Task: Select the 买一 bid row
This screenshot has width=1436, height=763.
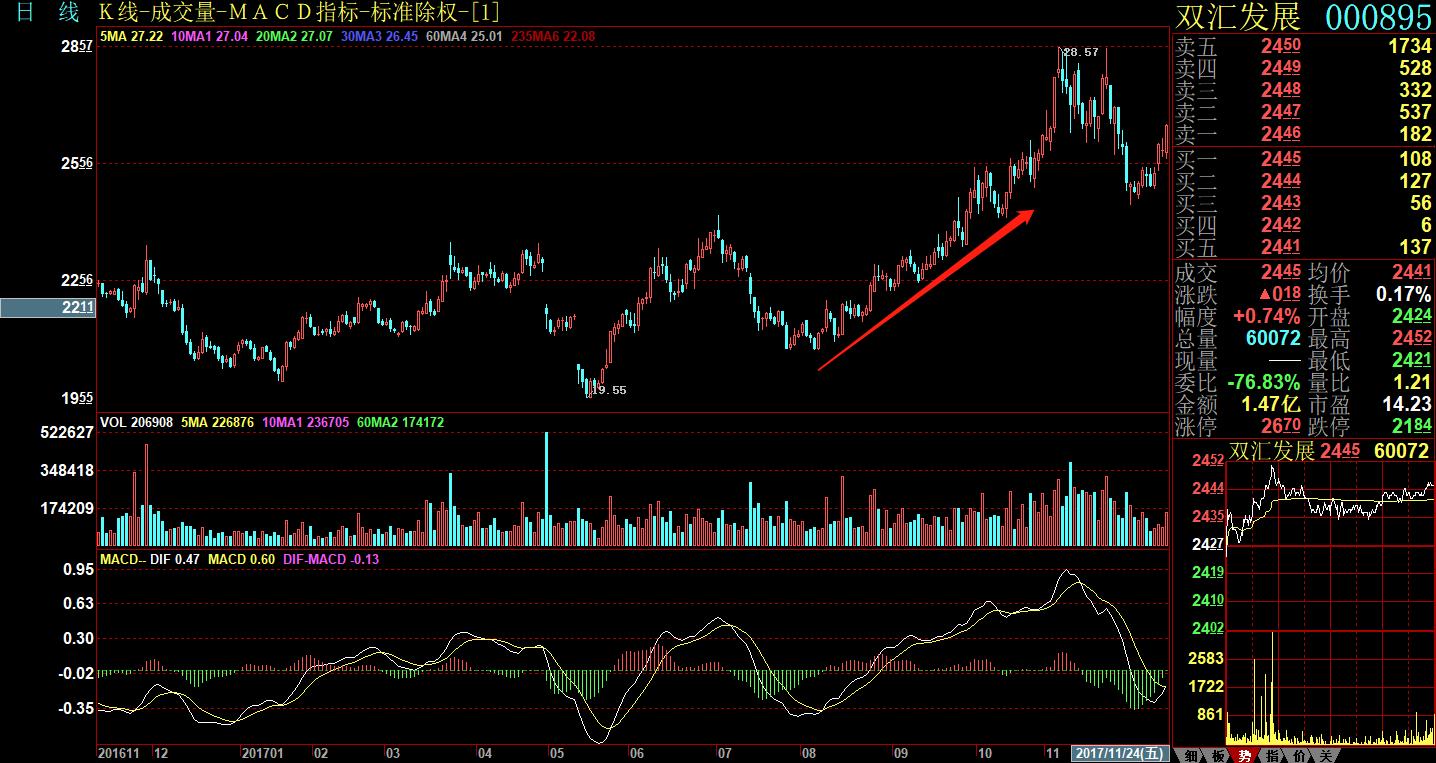Action: (x=1304, y=159)
